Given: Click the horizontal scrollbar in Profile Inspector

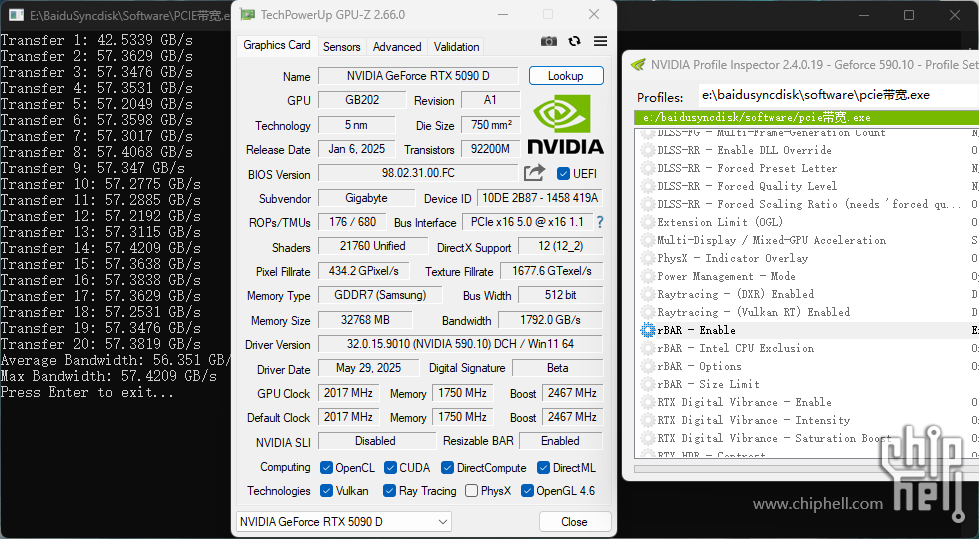Looking at the screenshot, I should click(x=807, y=469).
